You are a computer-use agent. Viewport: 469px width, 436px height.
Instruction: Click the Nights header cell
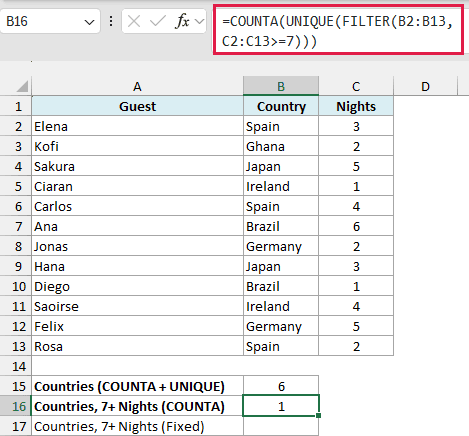(356, 106)
